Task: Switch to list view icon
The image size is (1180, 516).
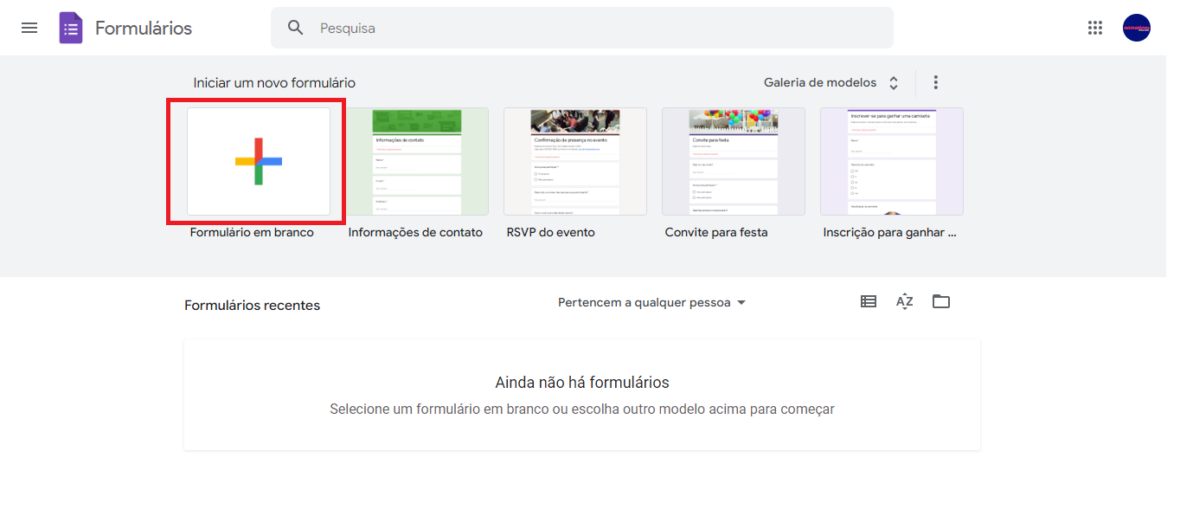Action: click(x=868, y=301)
